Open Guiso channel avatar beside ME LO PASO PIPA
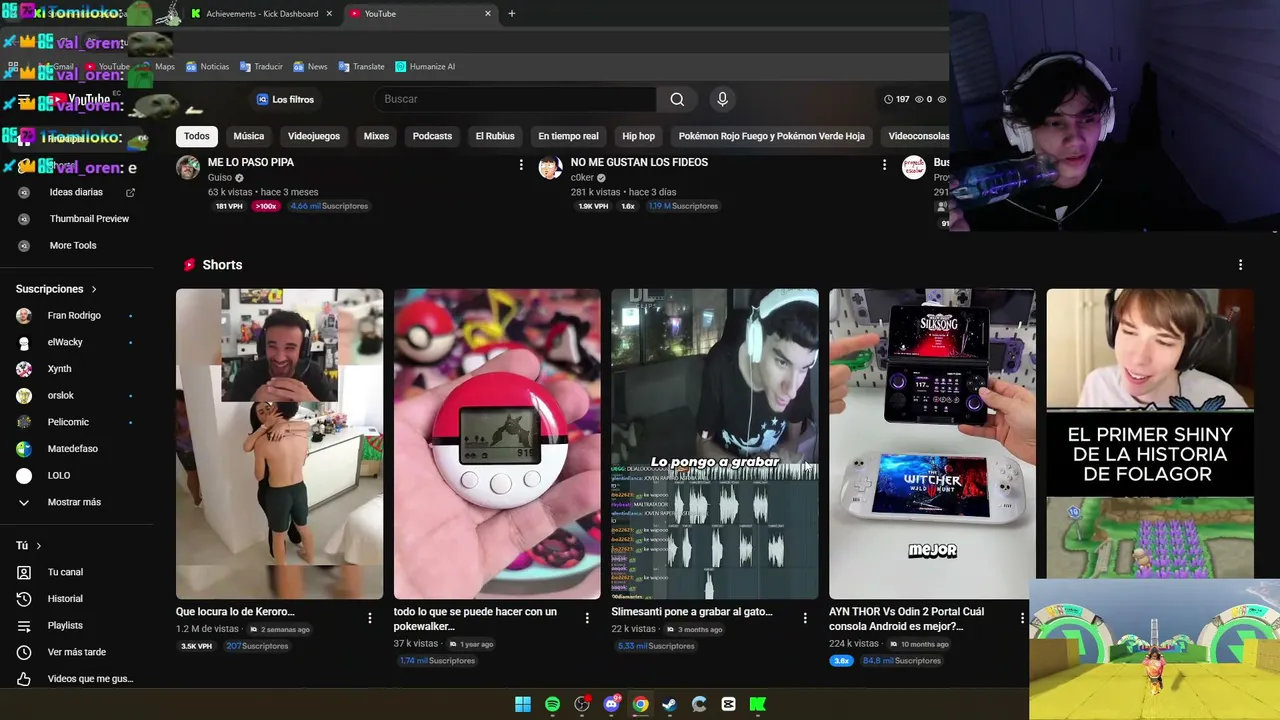The image size is (1280, 720). [188, 167]
